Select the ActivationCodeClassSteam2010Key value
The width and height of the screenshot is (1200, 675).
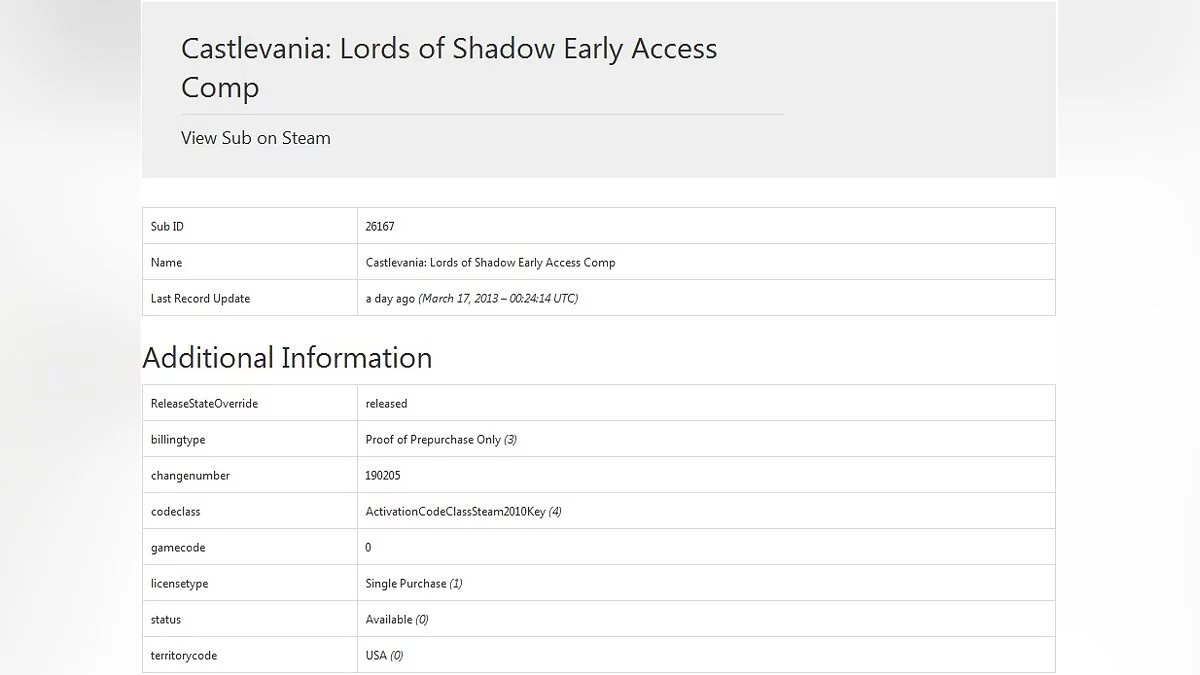[x=456, y=512]
